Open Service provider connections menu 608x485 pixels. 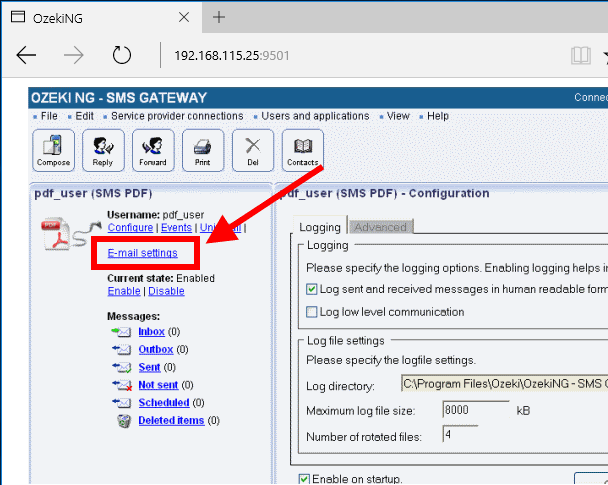tap(177, 116)
